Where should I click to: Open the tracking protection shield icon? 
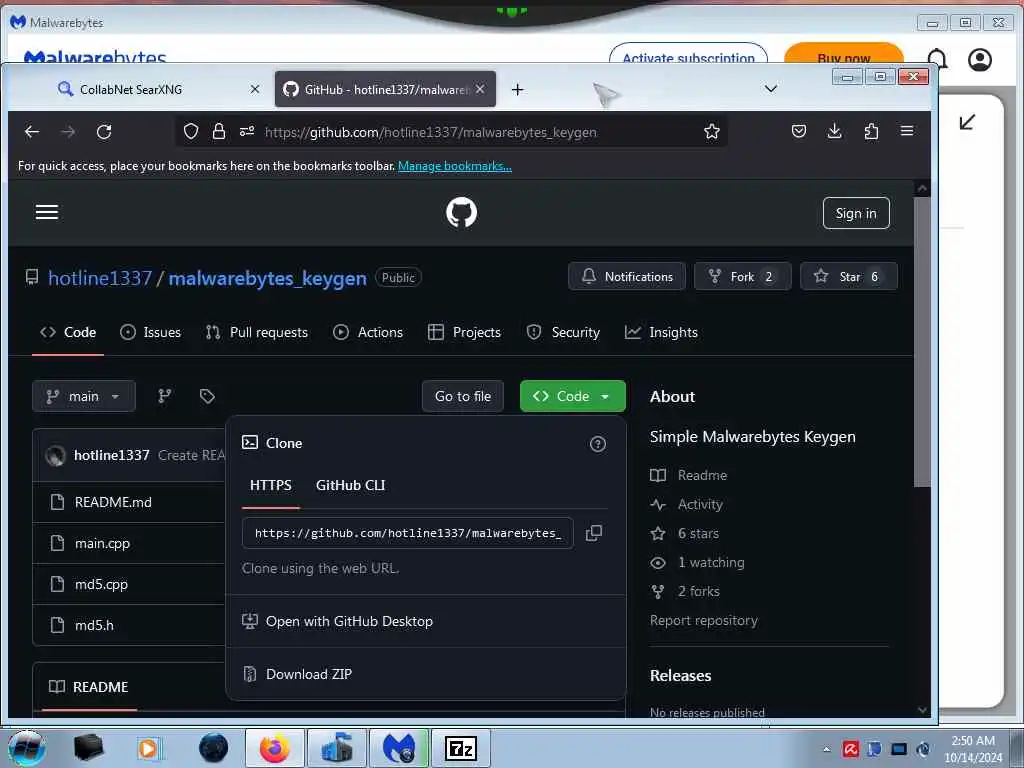pos(191,132)
